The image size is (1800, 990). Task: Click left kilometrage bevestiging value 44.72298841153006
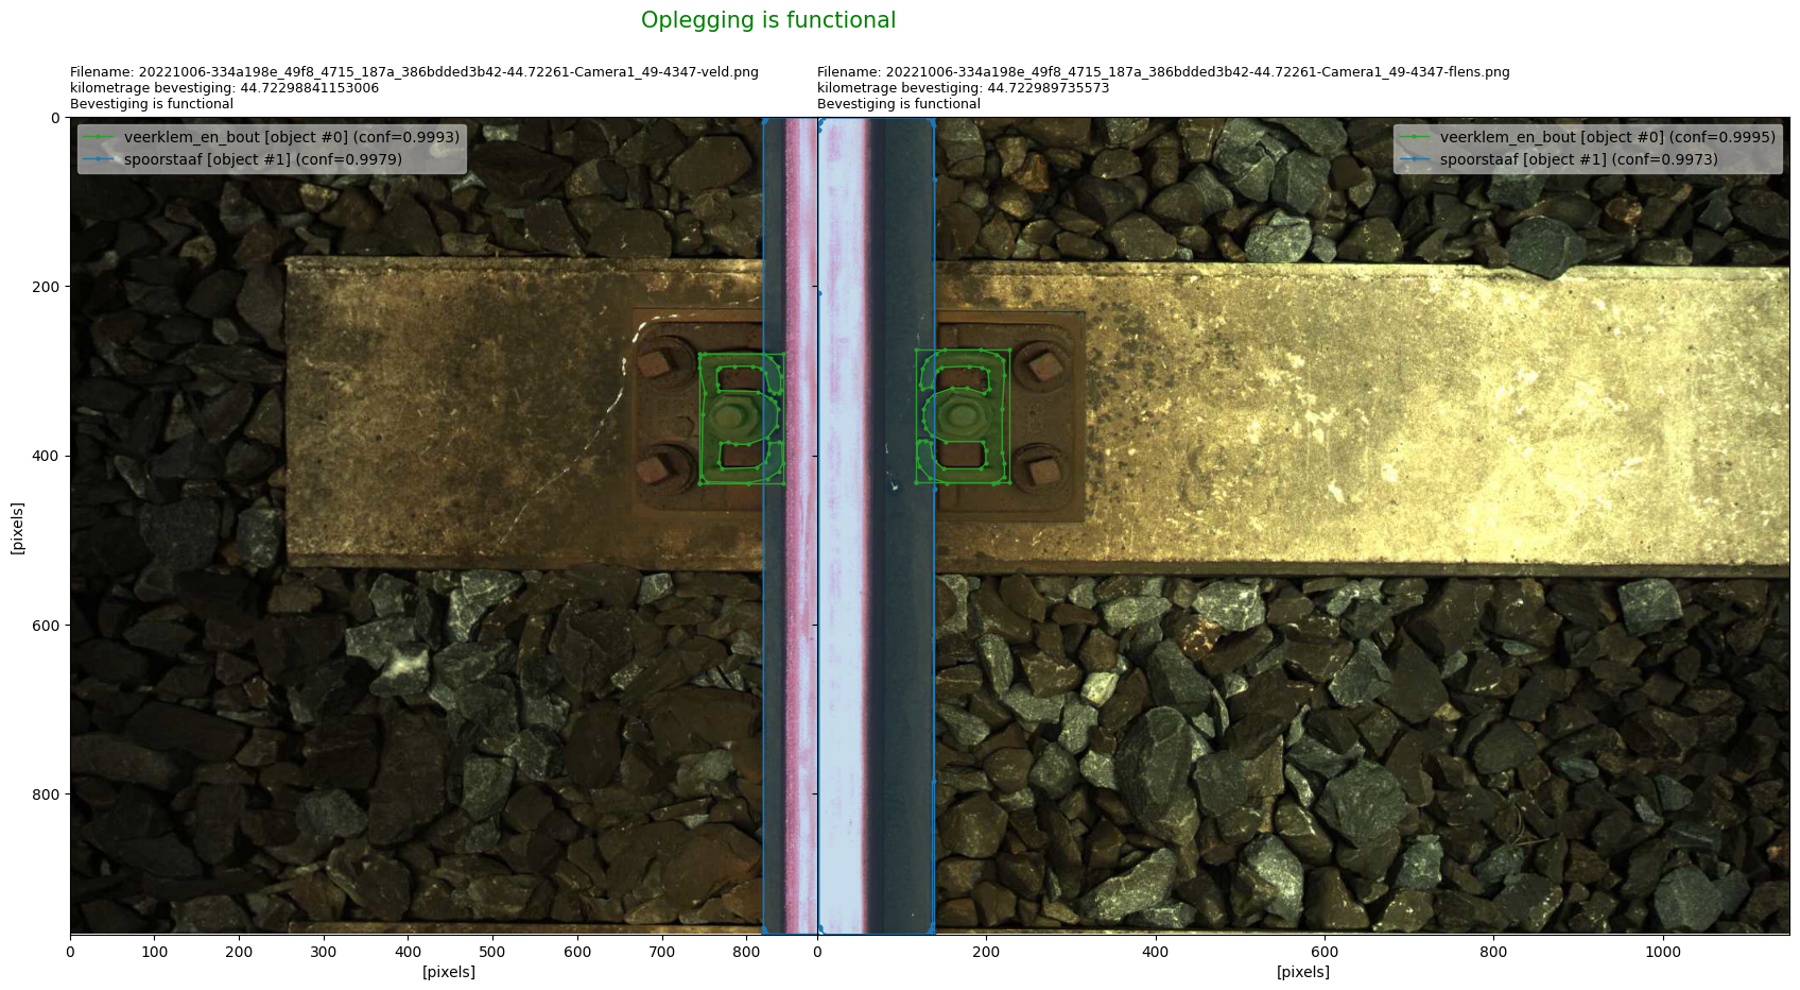pyautogui.click(x=309, y=88)
